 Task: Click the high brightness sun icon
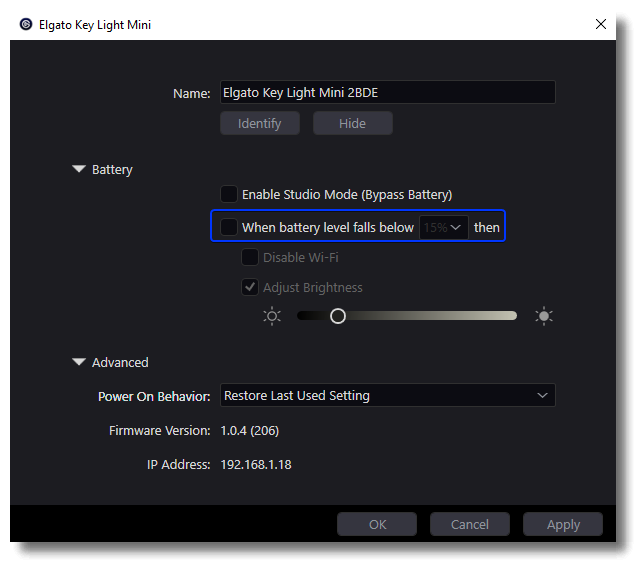[x=544, y=316]
